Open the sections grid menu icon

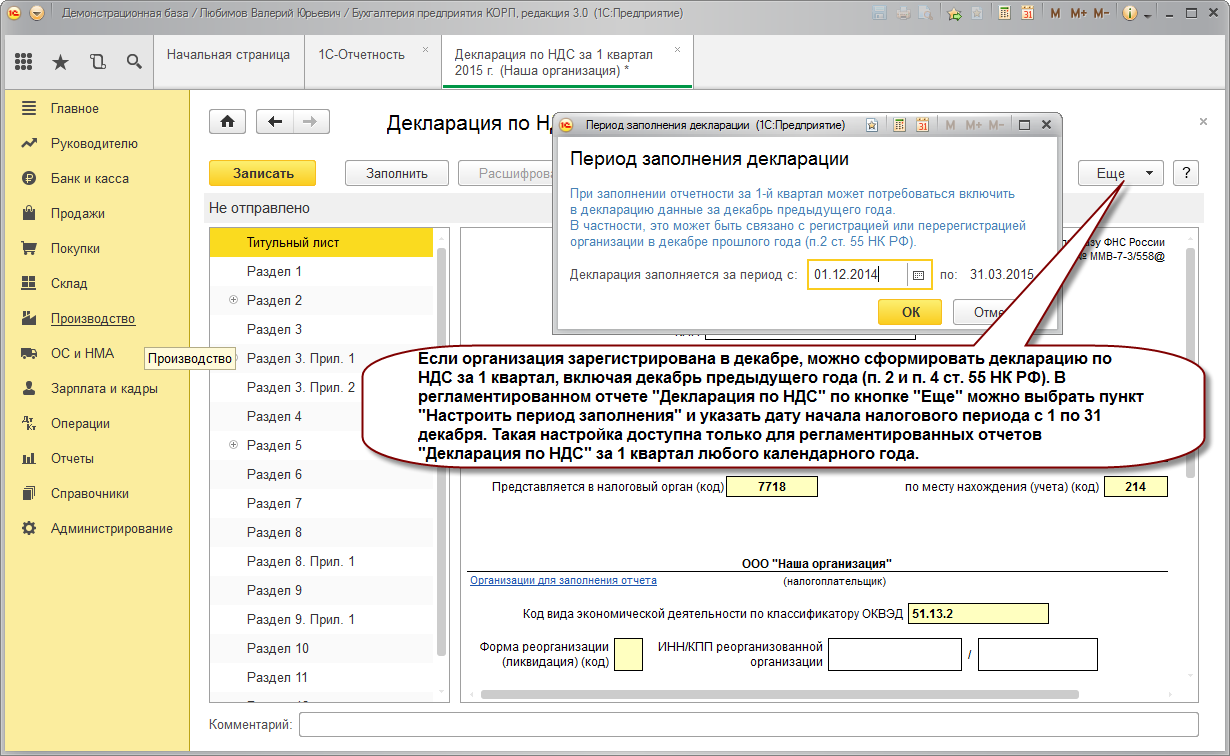24,62
